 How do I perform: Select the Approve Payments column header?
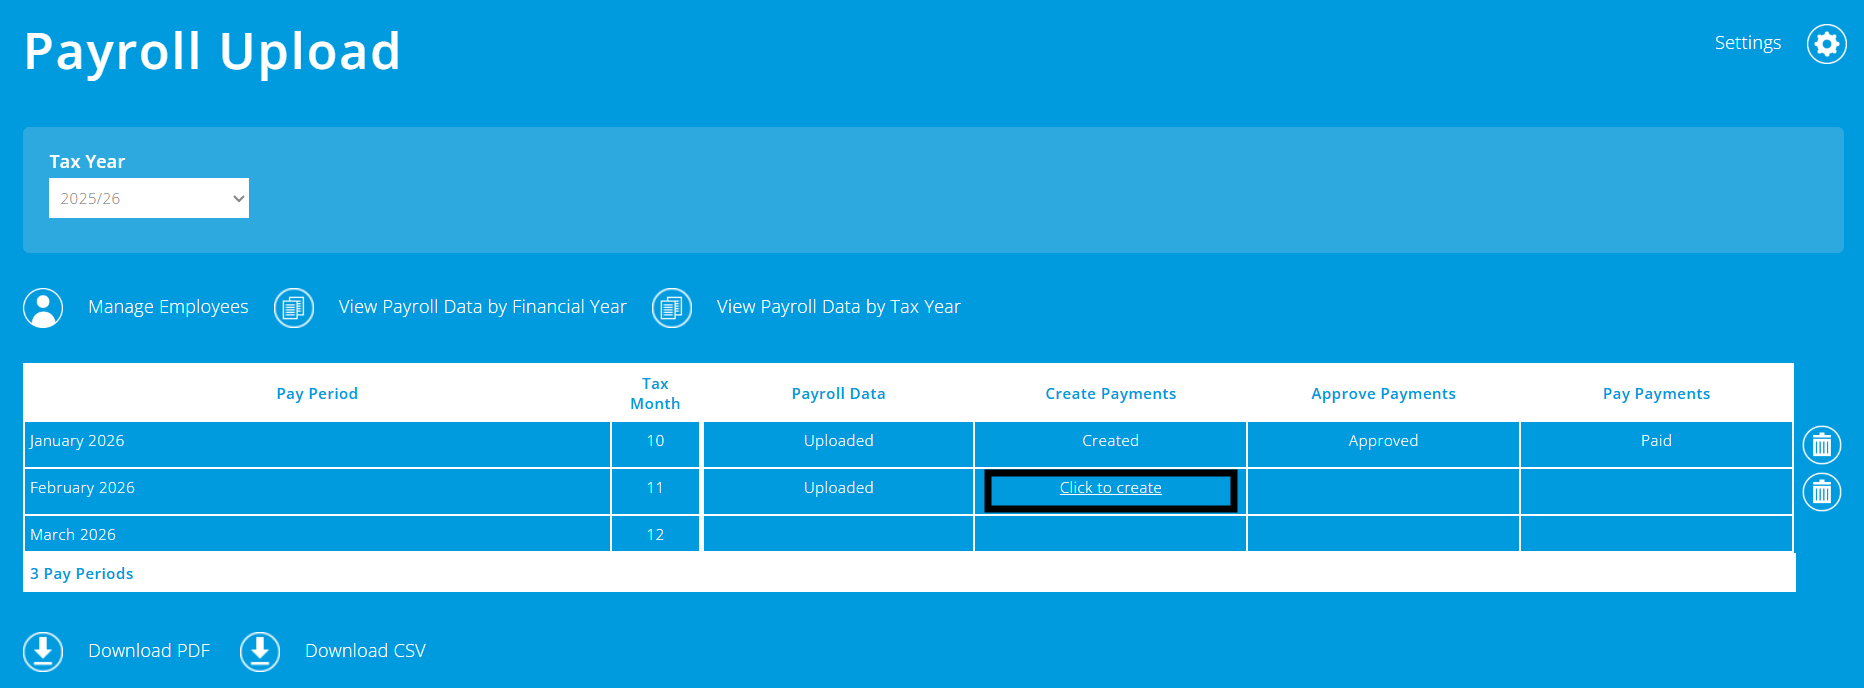[x=1383, y=394]
